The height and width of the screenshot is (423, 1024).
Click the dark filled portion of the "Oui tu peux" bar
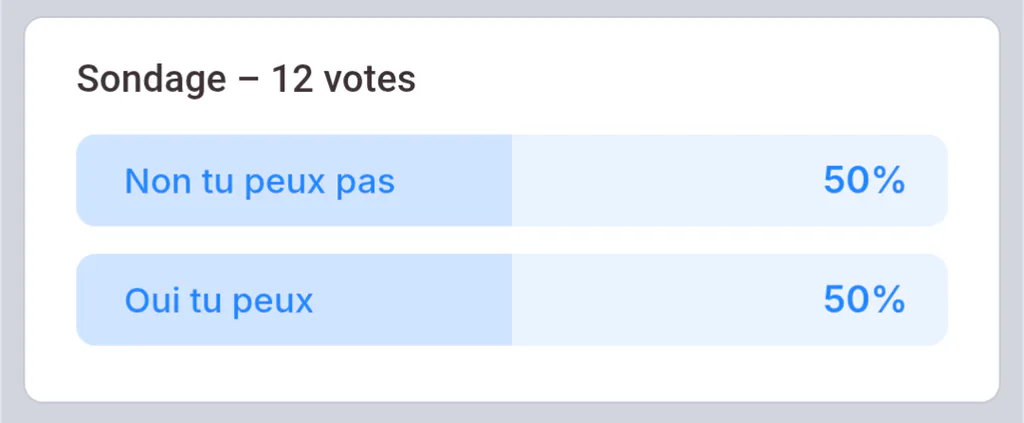[x=294, y=300]
